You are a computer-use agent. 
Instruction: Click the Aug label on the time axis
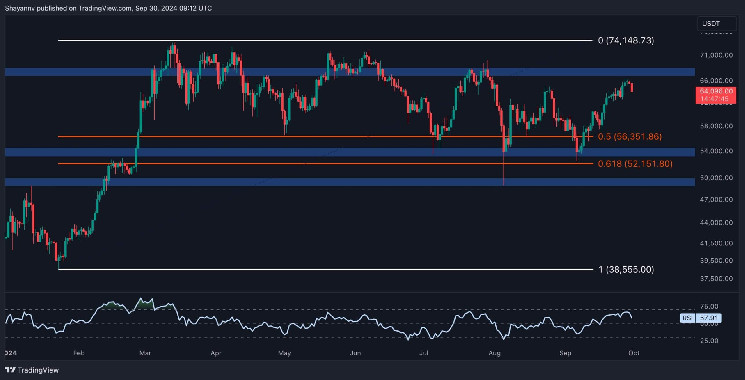coord(496,353)
